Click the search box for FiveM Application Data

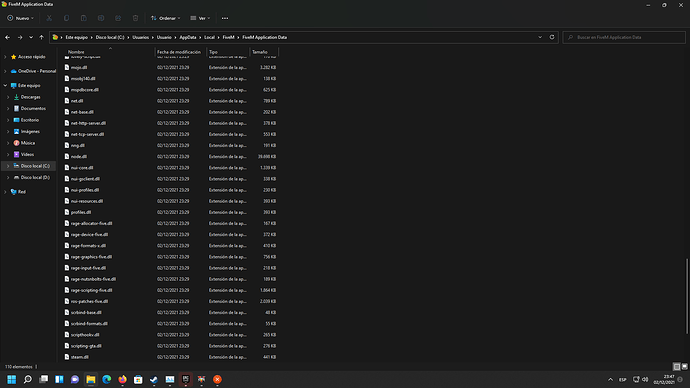(x=624, y=37)
